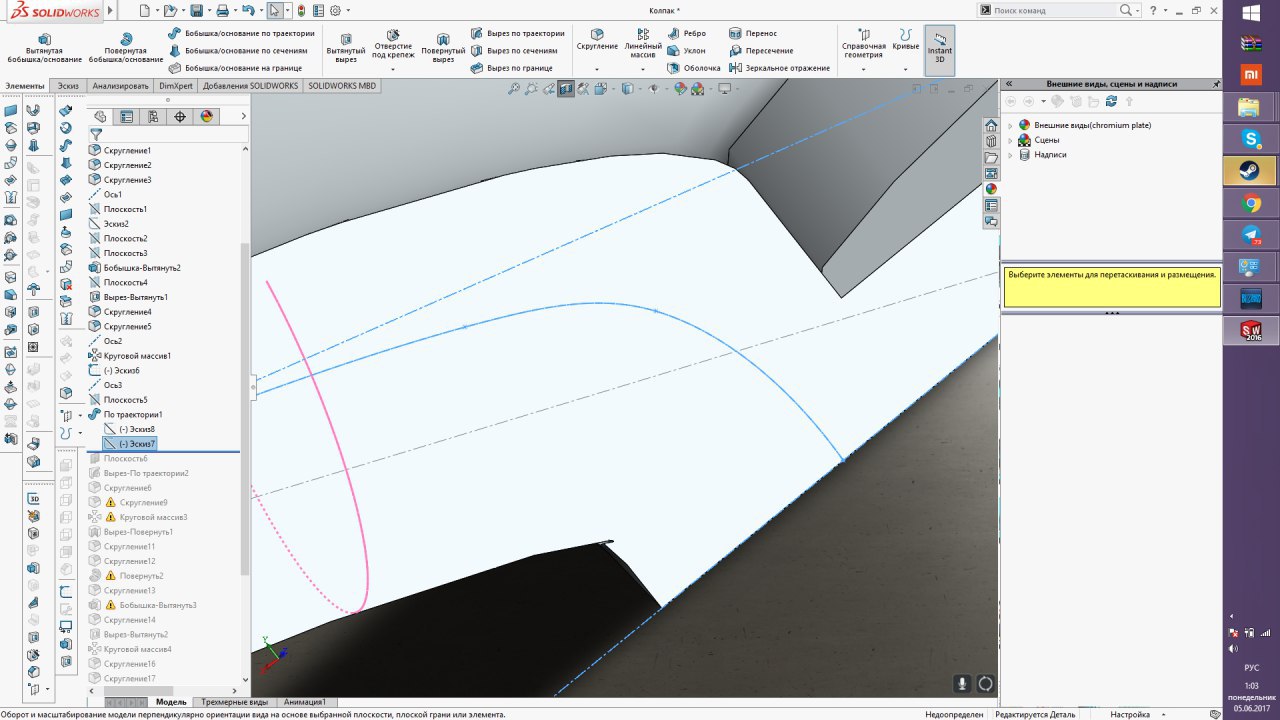This screenshot has width=1280, height=720.
Task: Click the Rebuild traffic light icon
Action: point(303,10)
